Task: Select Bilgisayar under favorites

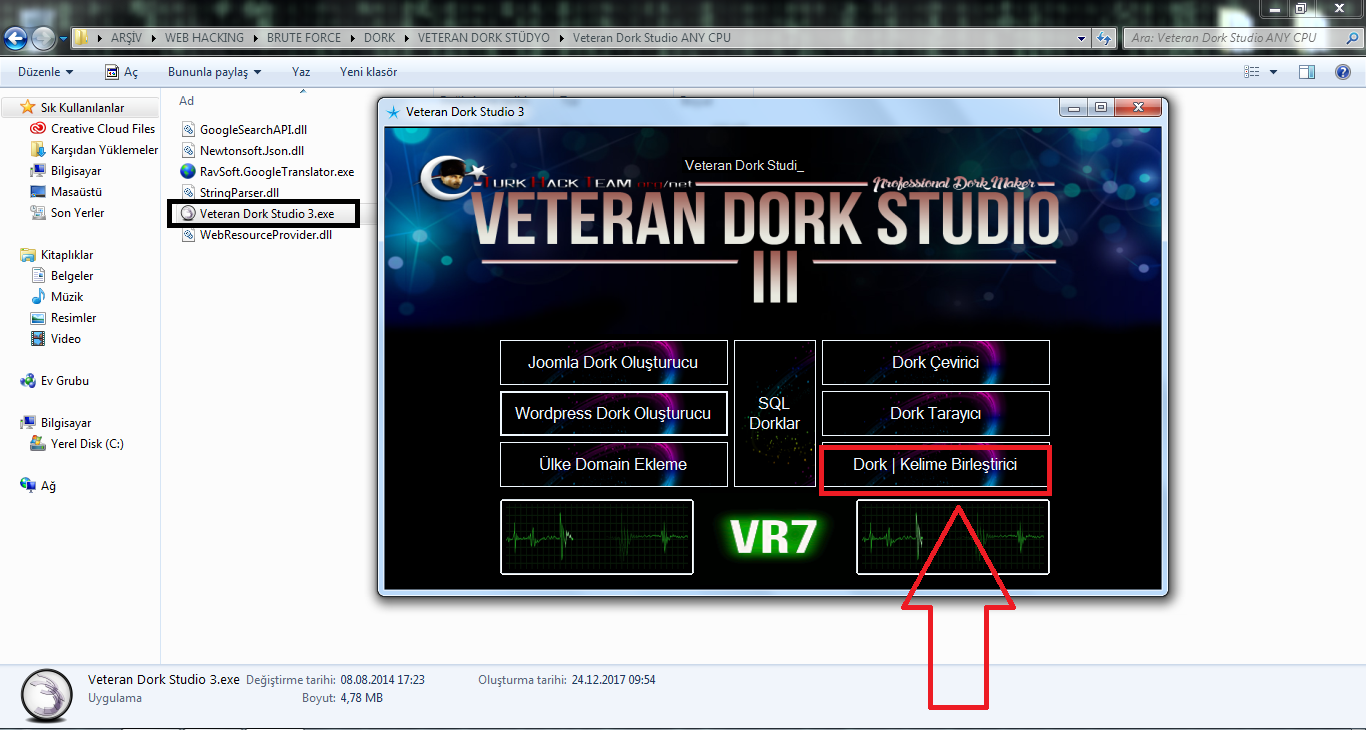Action: (x=76, y=170)
